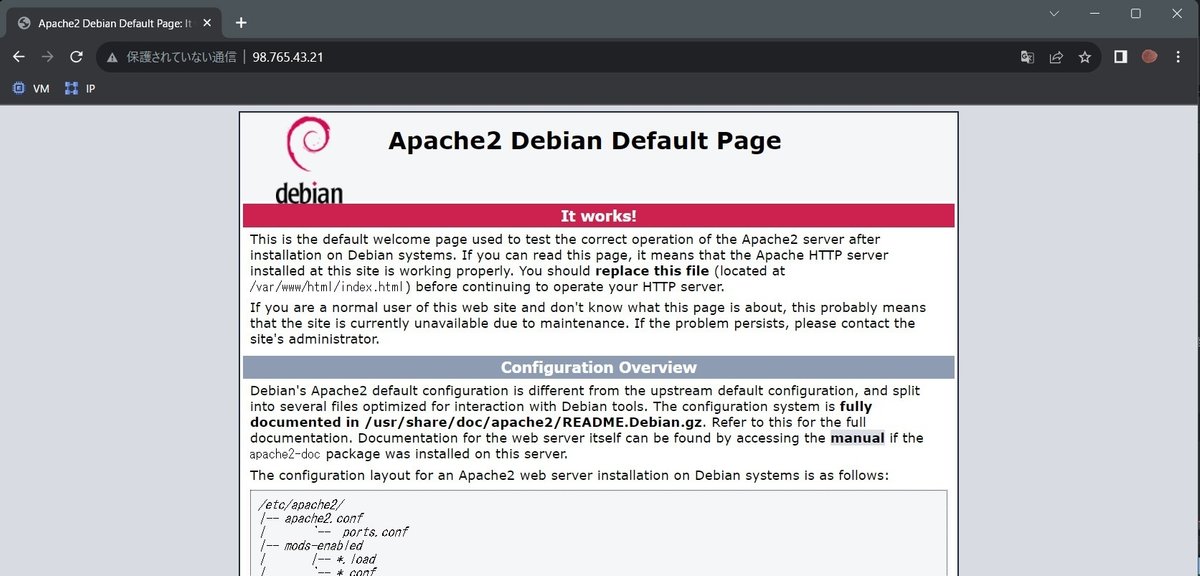Viewport: 1200px width, 576px height.
Task: Click the 'apache2.conf' line in config tree
Action: (x=323, y=520)
